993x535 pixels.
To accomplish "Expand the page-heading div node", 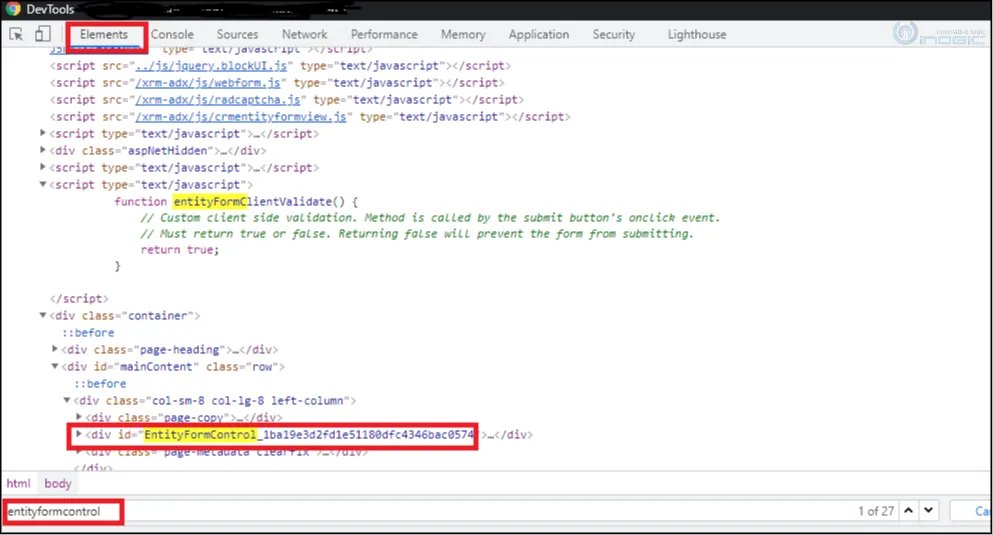I will (x=55, y=349).
